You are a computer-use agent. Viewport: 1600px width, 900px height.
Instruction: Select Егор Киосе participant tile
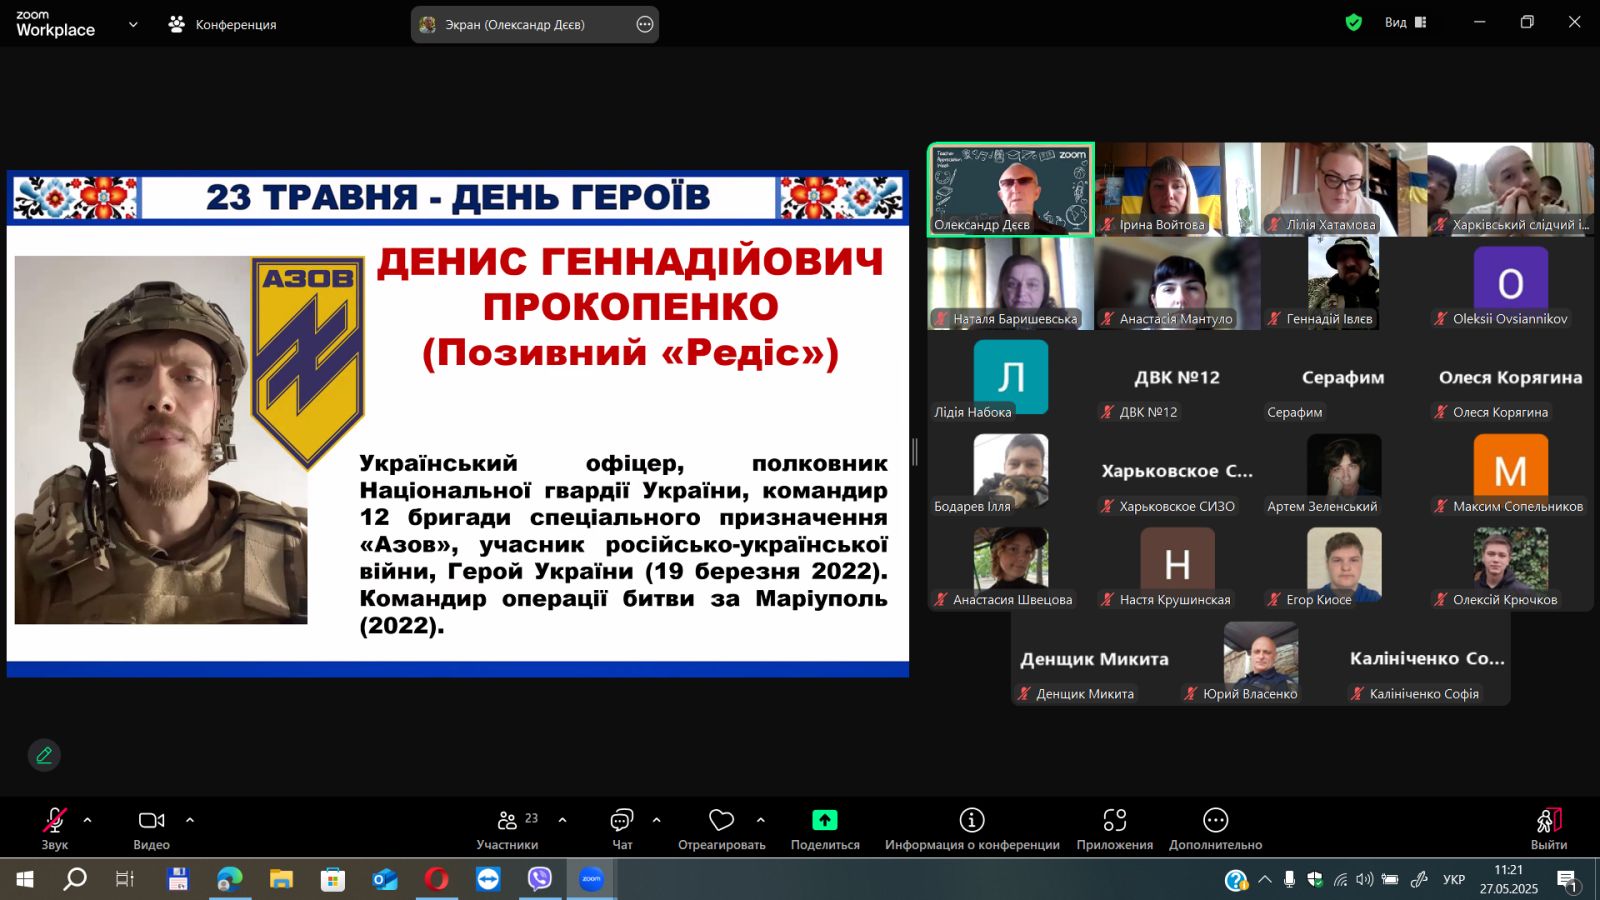tap(1343, 566)
